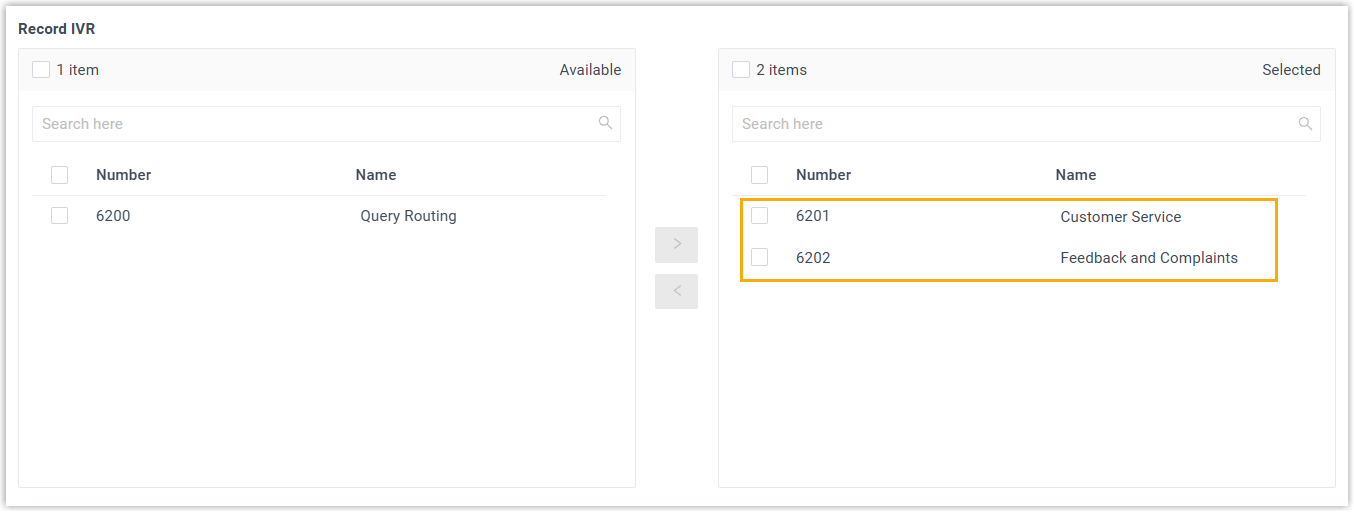This screenshot has width=1354, height=512.
Task: Focus the Available list search field
Action: click(x=310, y=124)
